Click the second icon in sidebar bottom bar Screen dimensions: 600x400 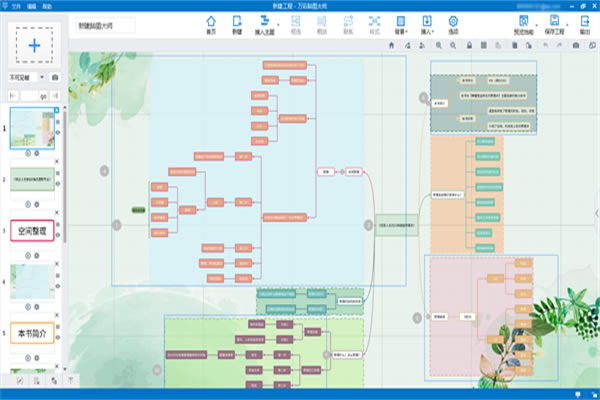(x=37, y=380)
